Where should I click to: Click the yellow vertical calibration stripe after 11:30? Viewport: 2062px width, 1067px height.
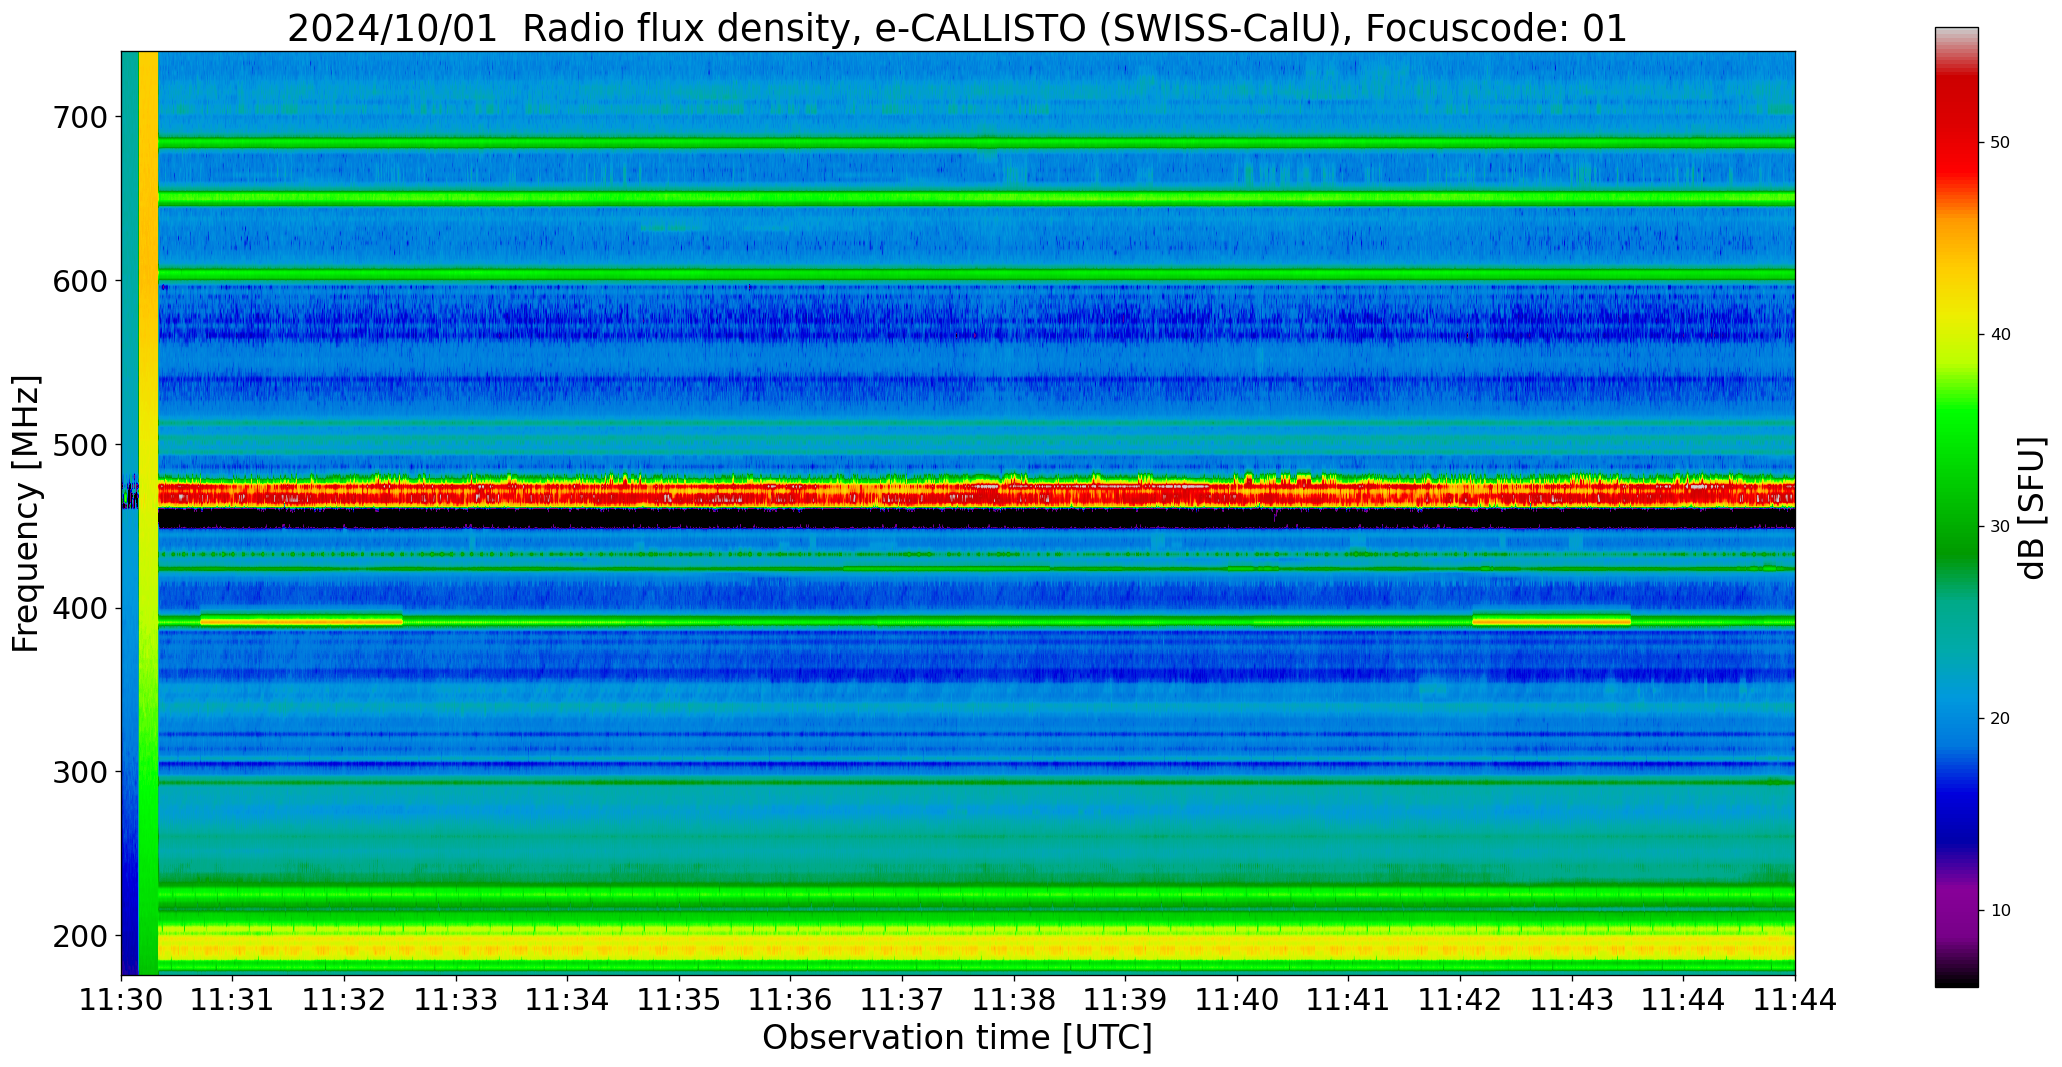[148, 513]
